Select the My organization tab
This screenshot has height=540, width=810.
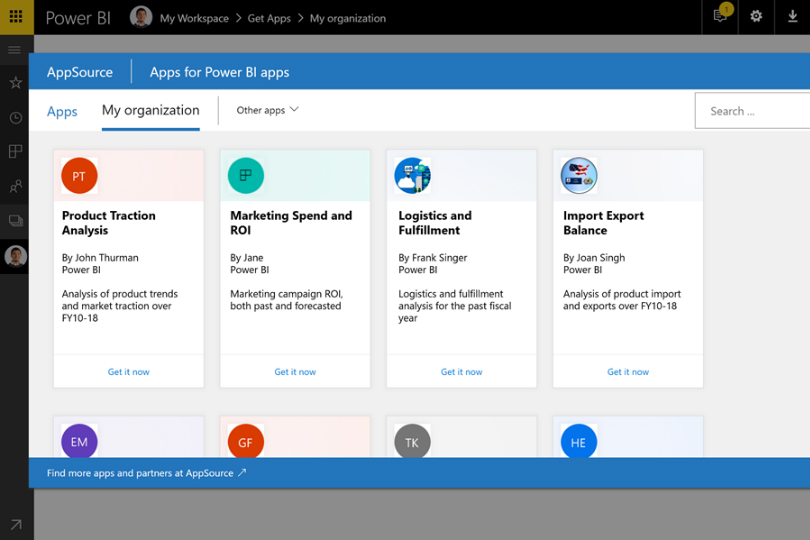(150, 111)
